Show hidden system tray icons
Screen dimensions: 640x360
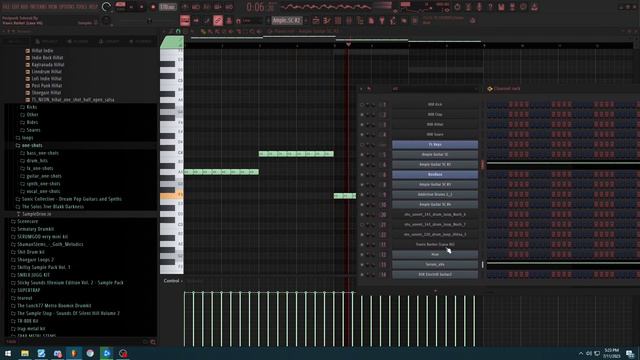pyautogui.click(x=581, y=353)
